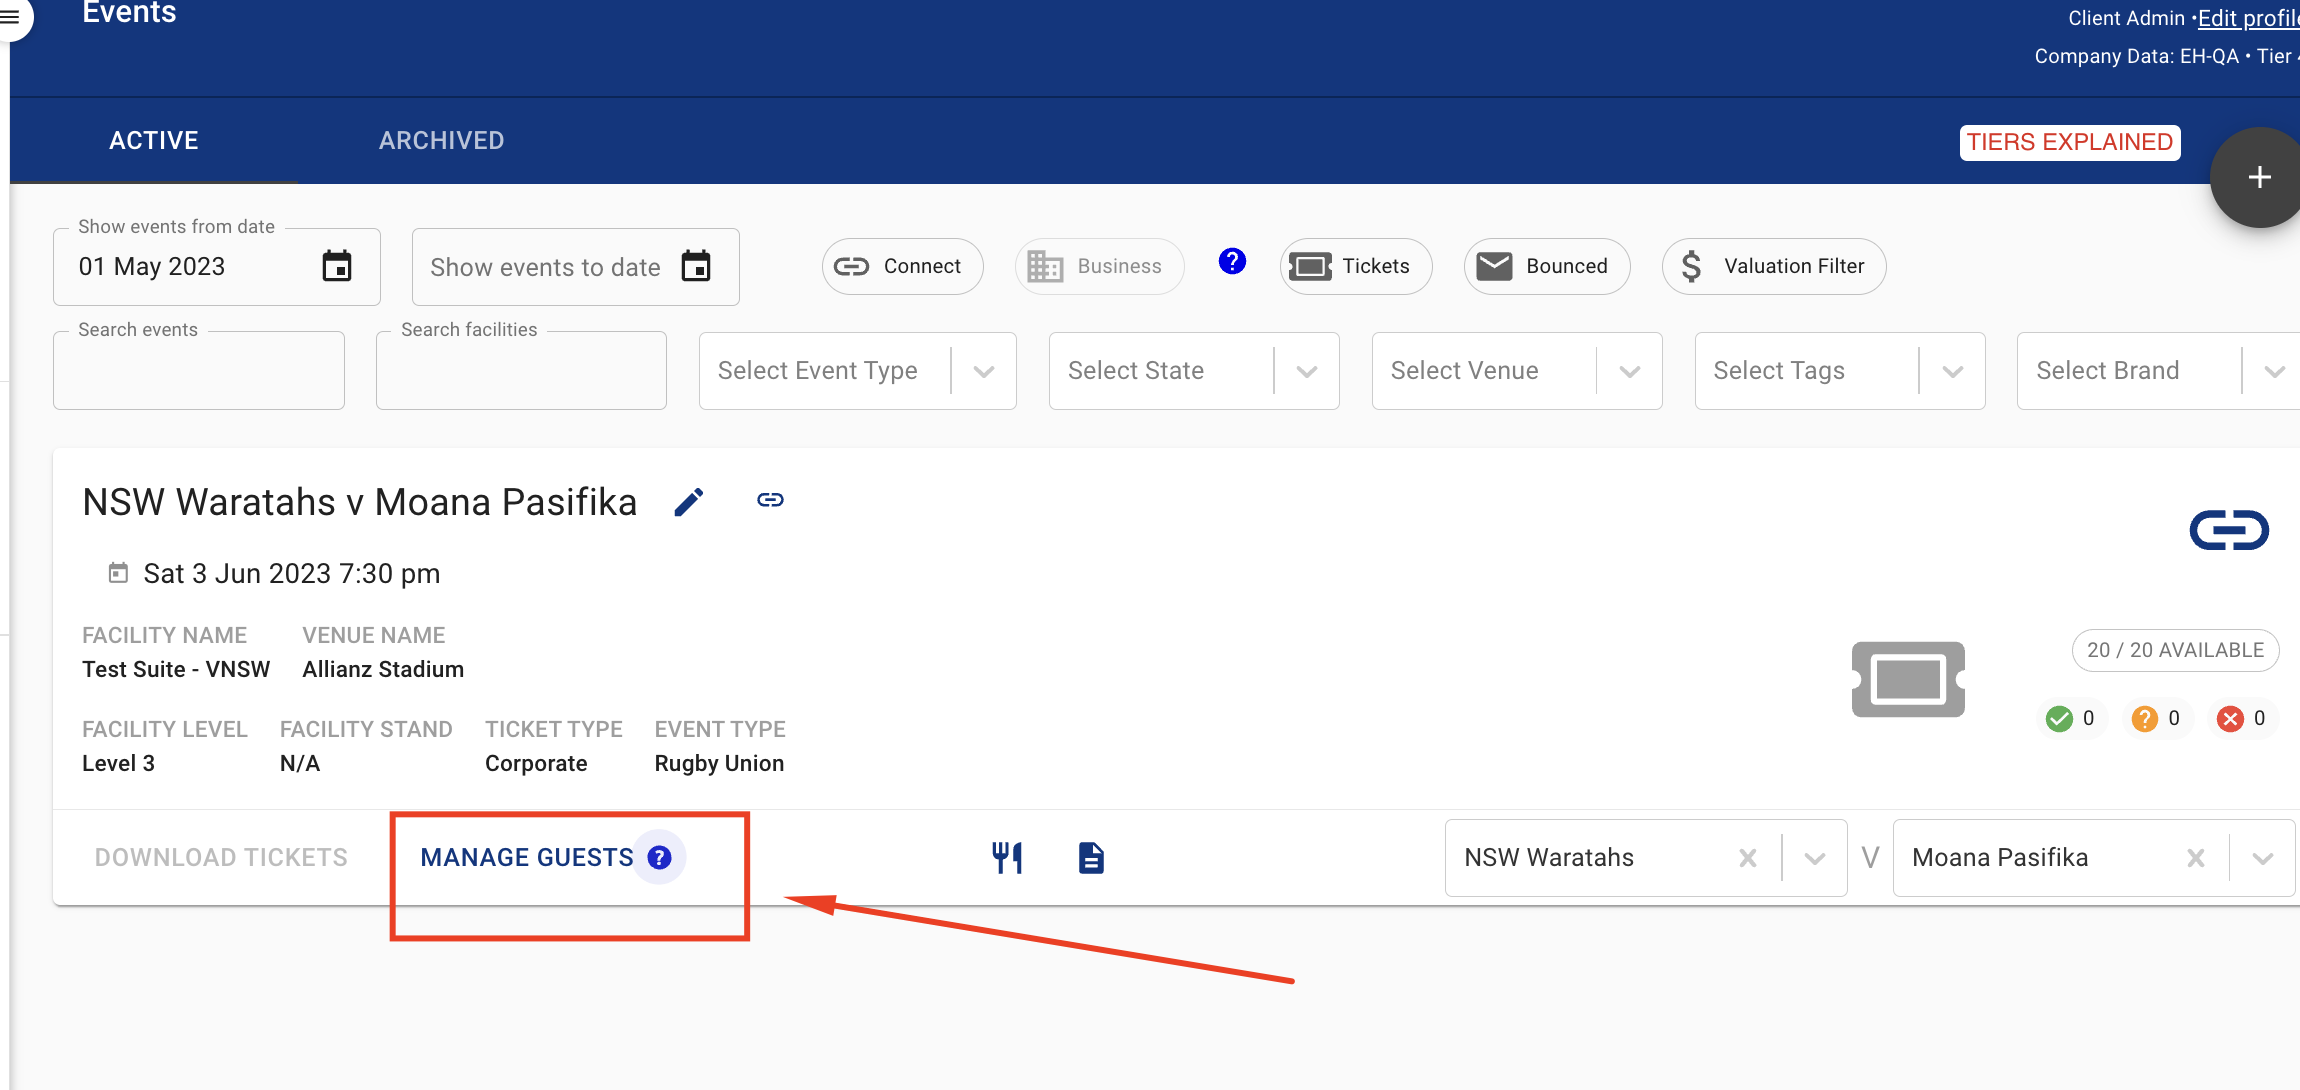Open catering via fork and knife icon
The height and width of the screenshot is (1090, 2300).
click(x=1007, y=857)
